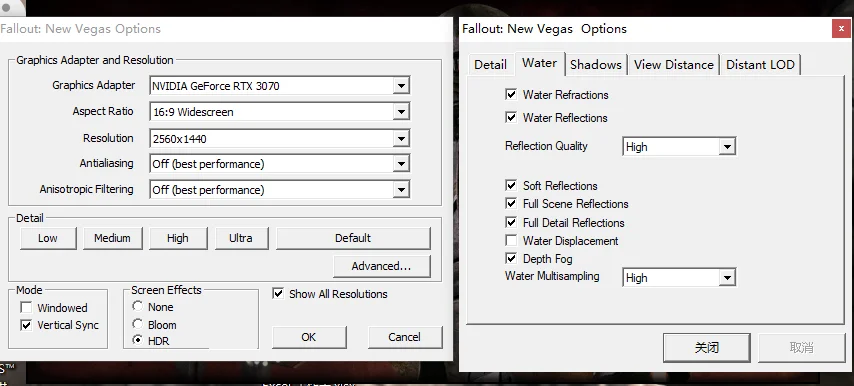Open Anisotropic Filtering options

click(x=279, y=189)
